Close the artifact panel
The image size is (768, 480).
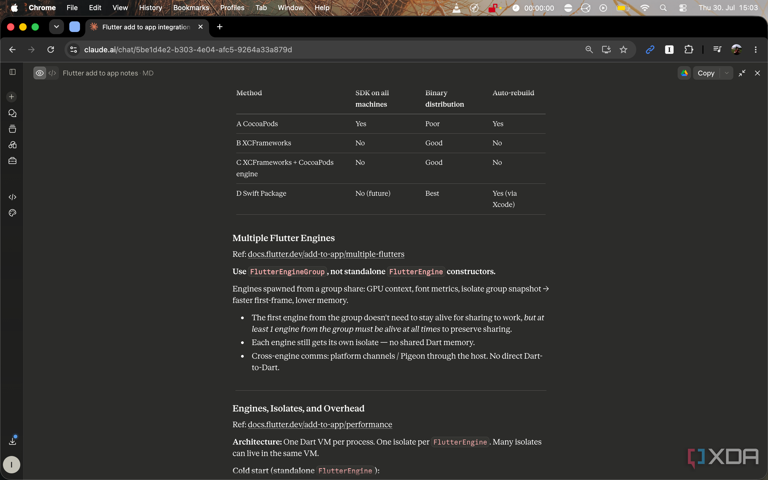tap(757, 73)
